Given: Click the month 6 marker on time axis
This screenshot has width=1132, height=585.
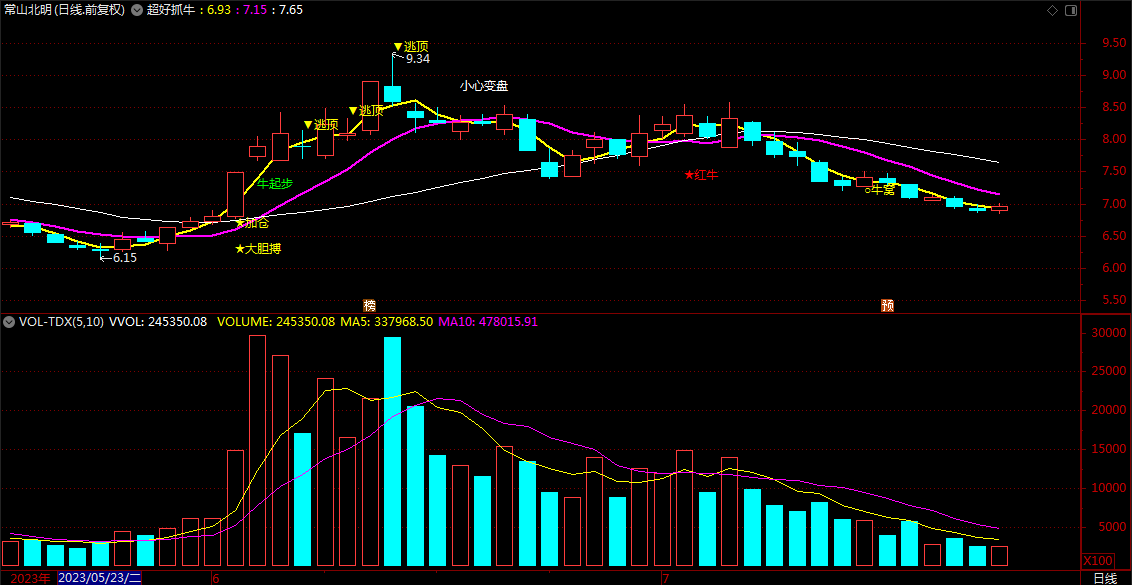Looking at the screenshot, I should point(215,578).
